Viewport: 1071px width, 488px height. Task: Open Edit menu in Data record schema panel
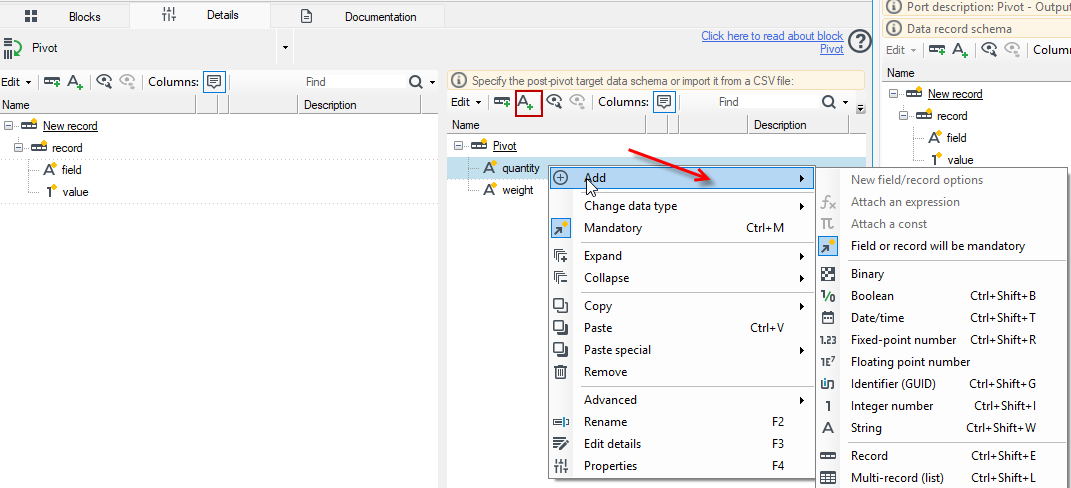[902, 50]
